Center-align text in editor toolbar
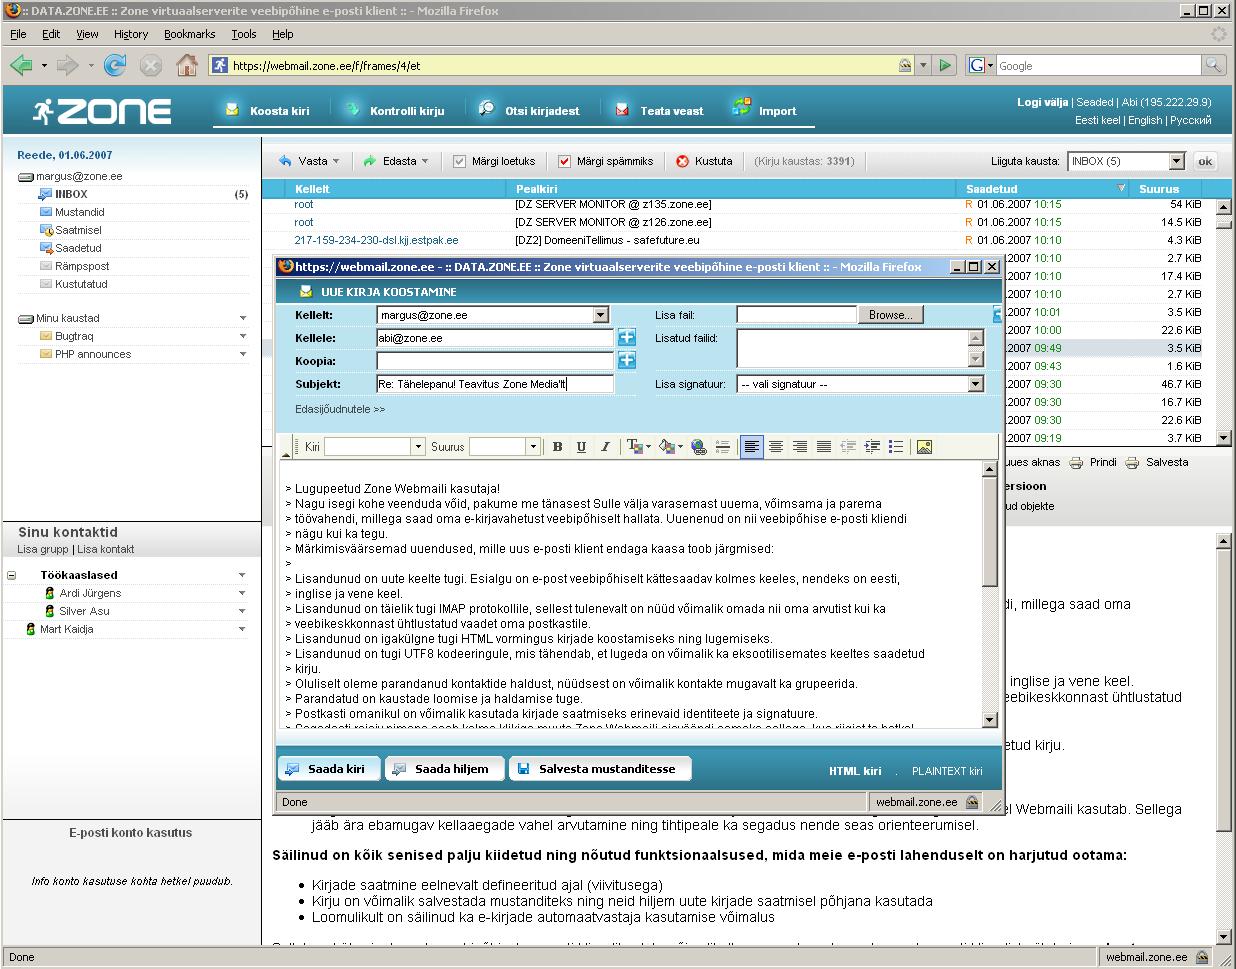The image size is (1236, 969). (775, 447)
